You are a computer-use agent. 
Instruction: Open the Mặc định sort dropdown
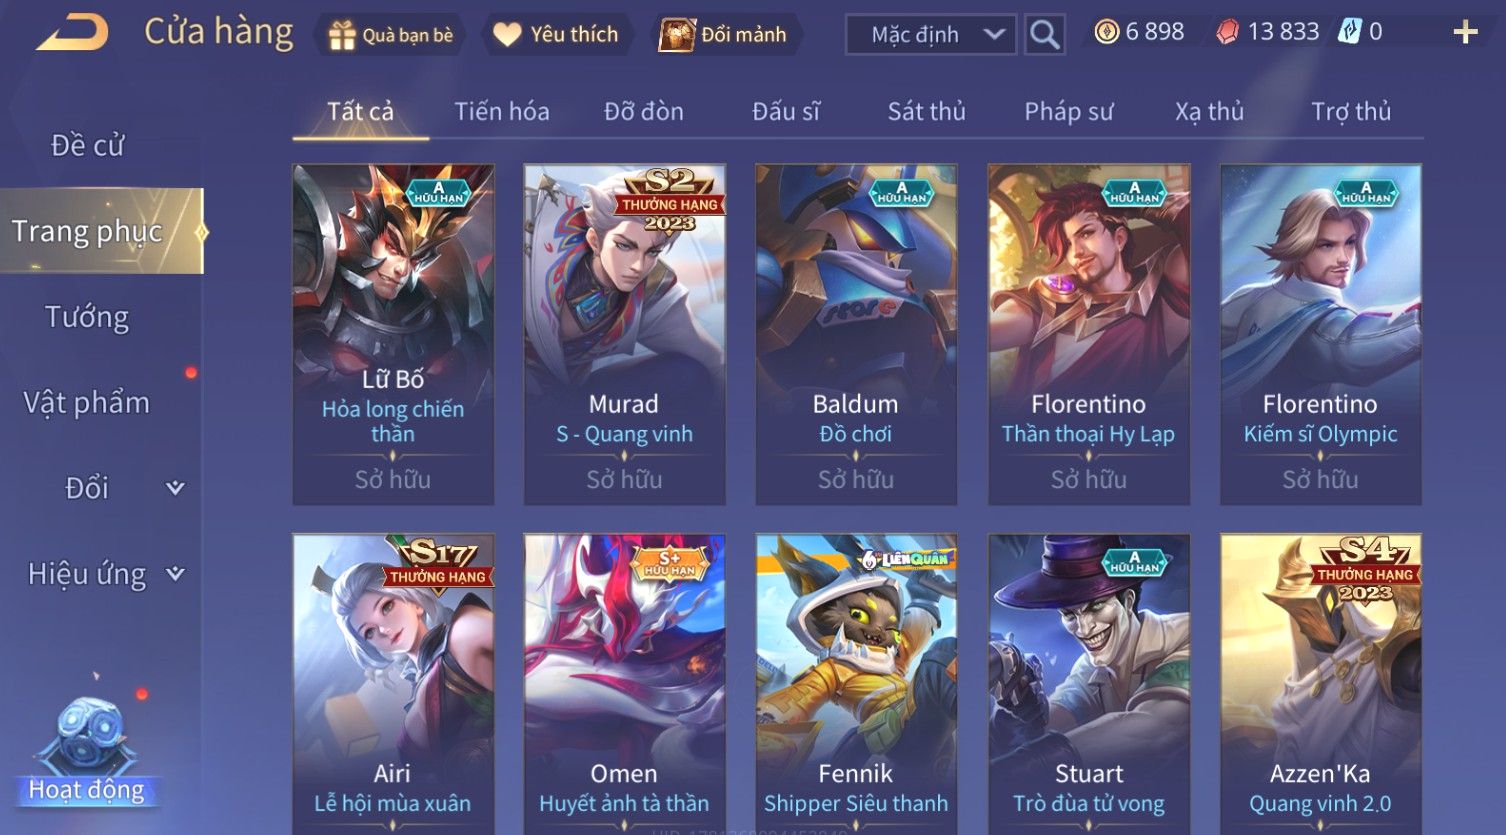931,34
